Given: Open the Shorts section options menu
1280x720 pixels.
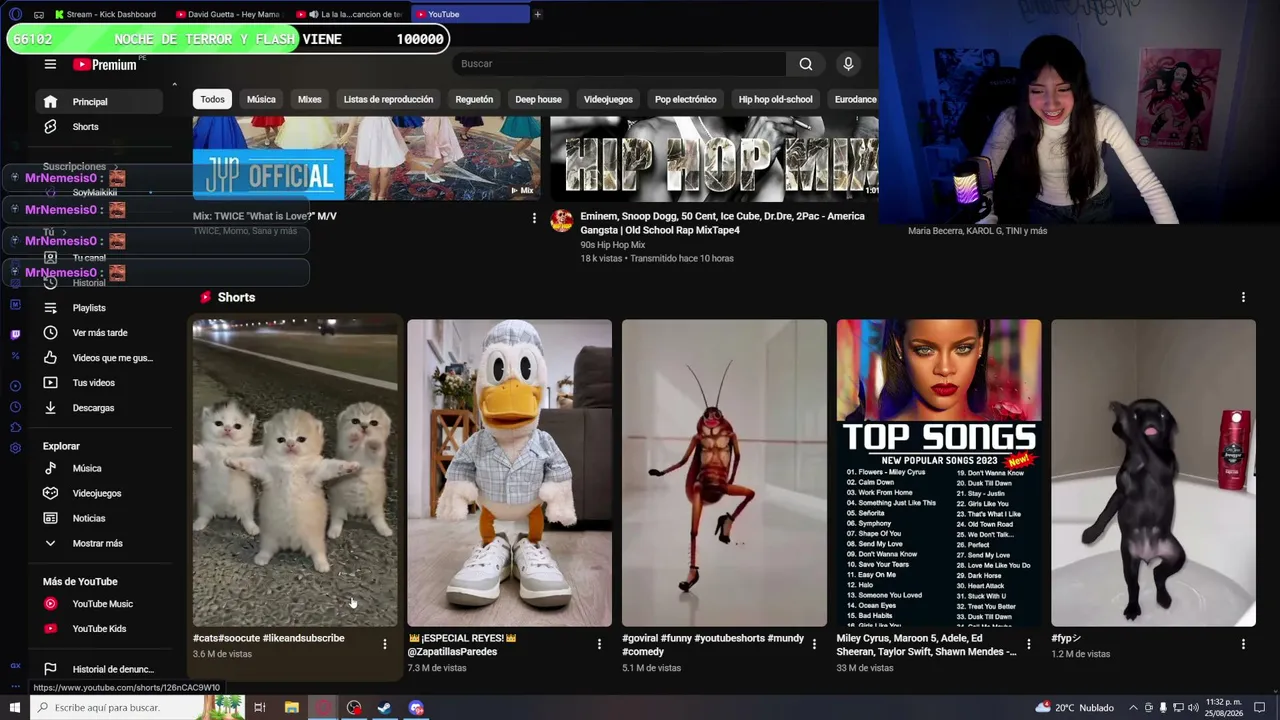Looking at the screenshot, I should [1243, 297].
